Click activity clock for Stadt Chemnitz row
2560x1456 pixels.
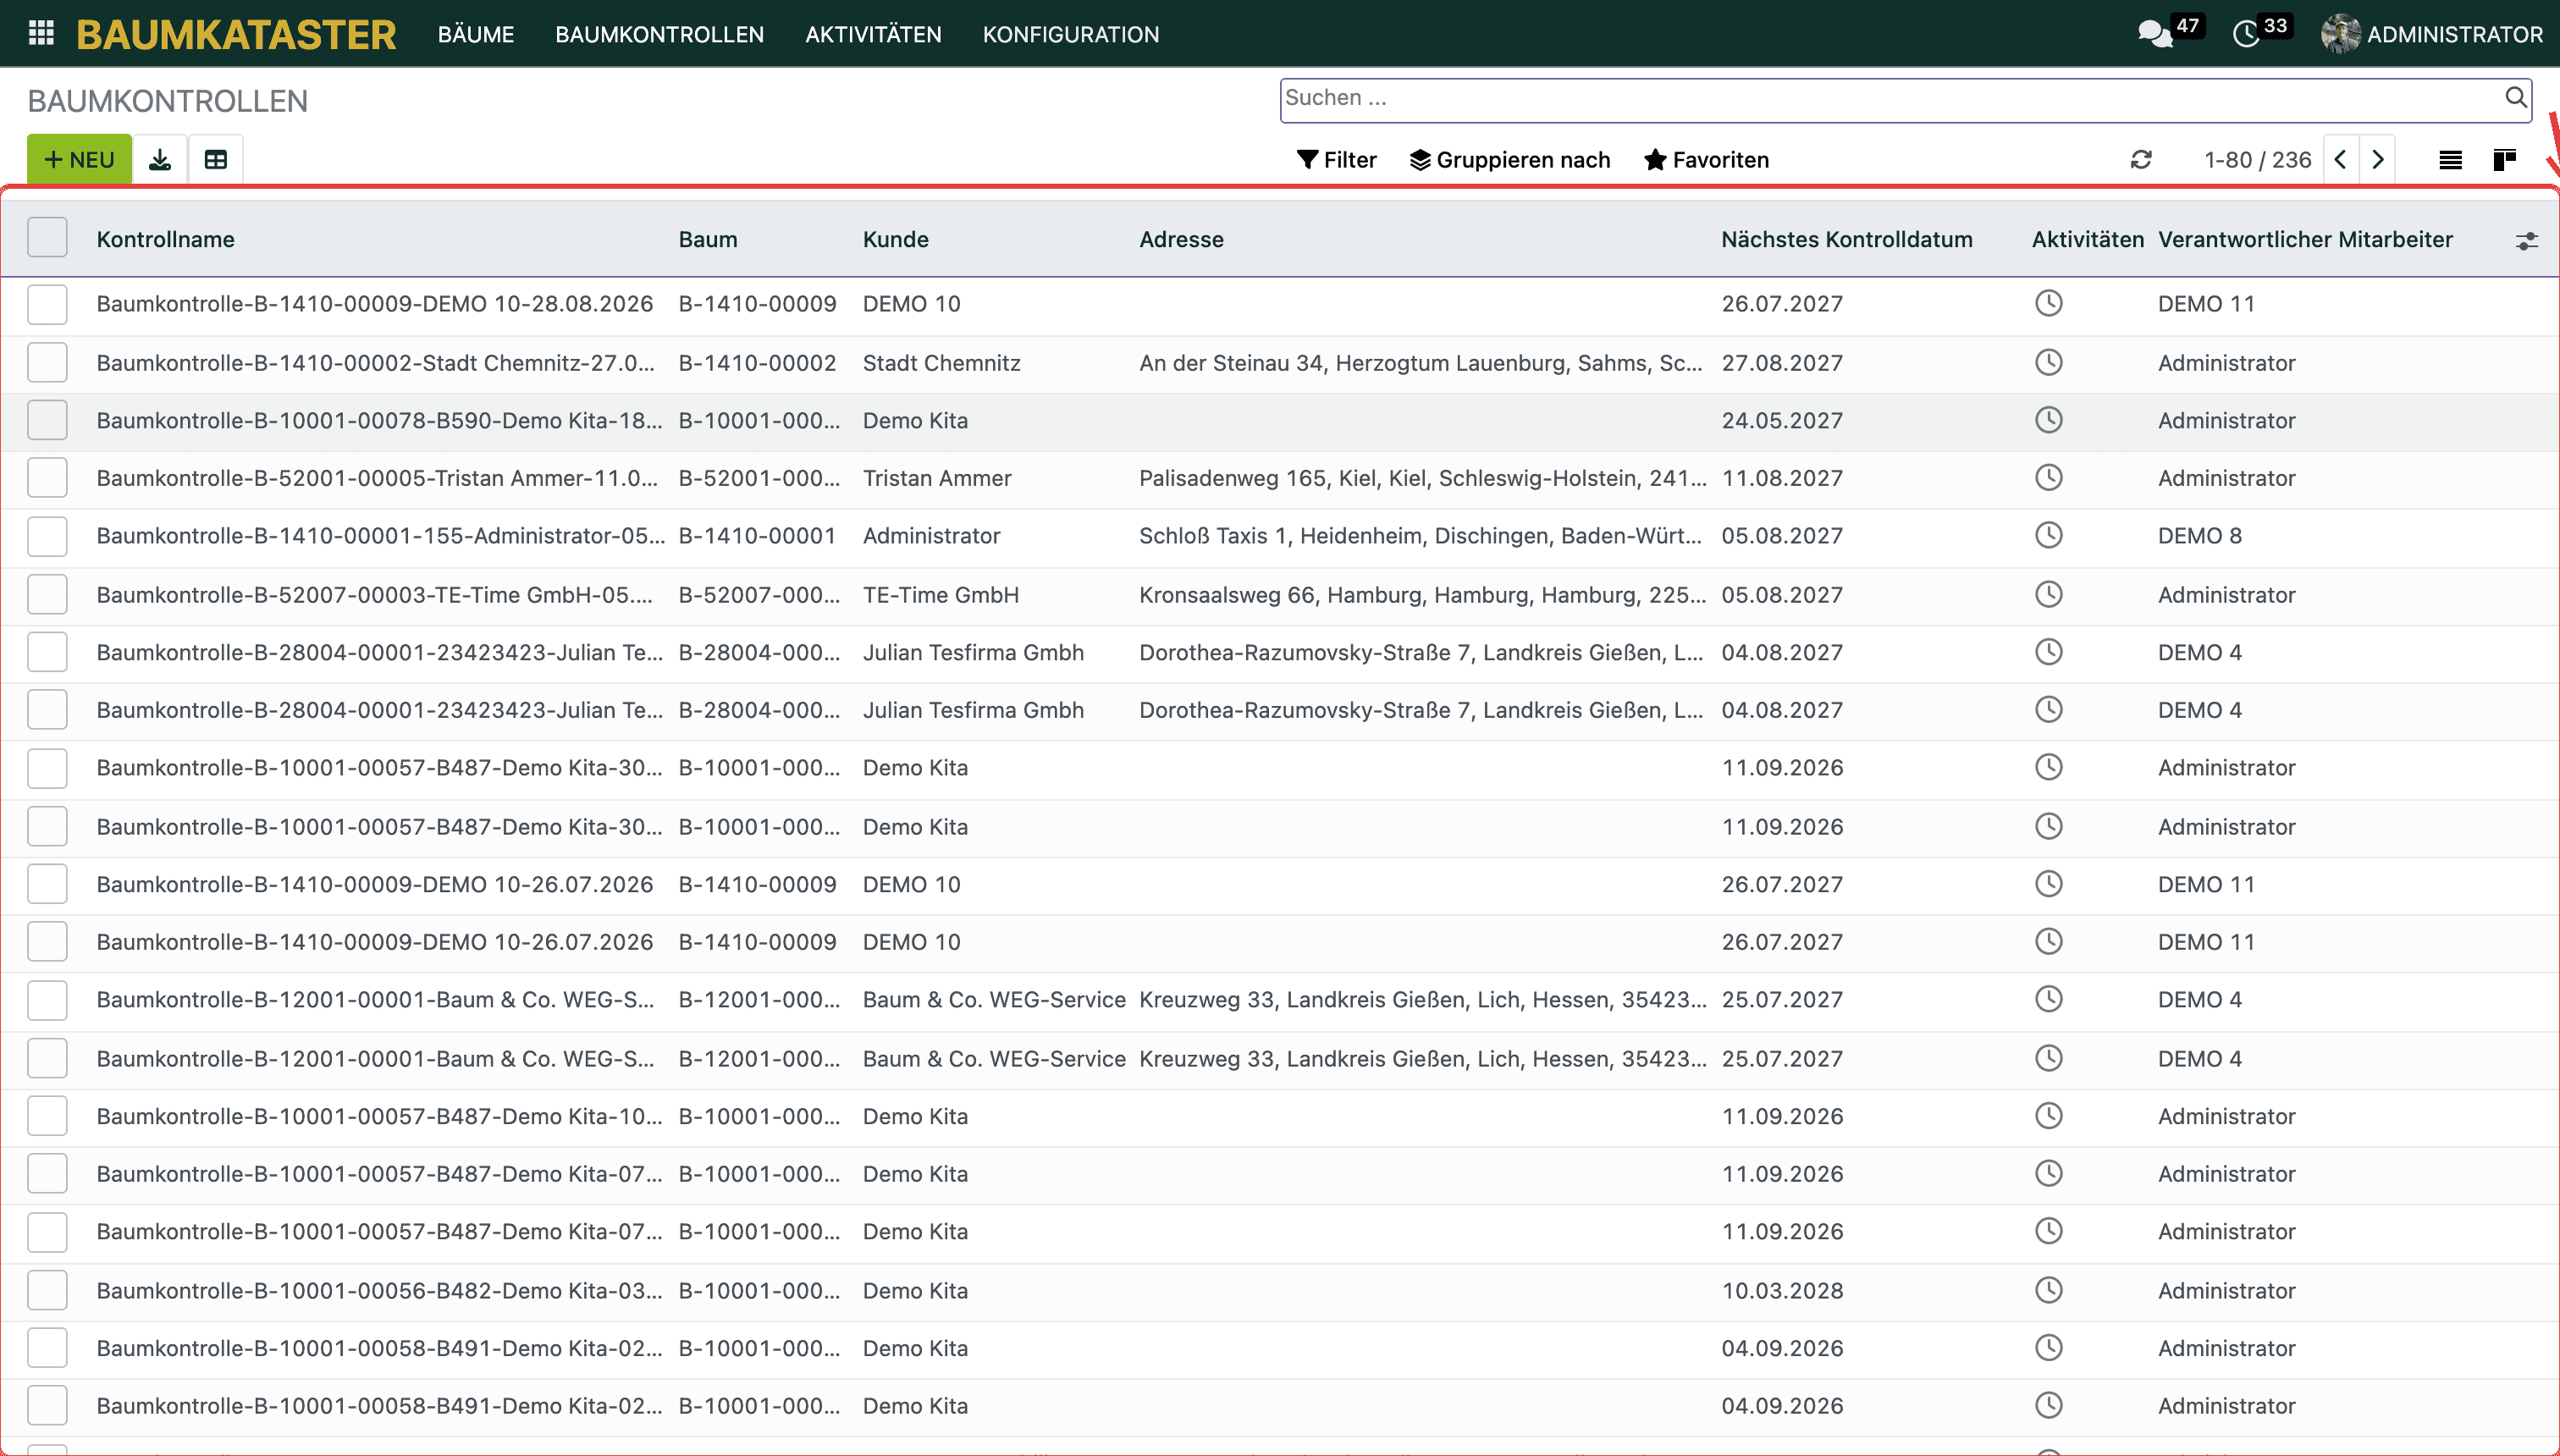click(2049, 362)
